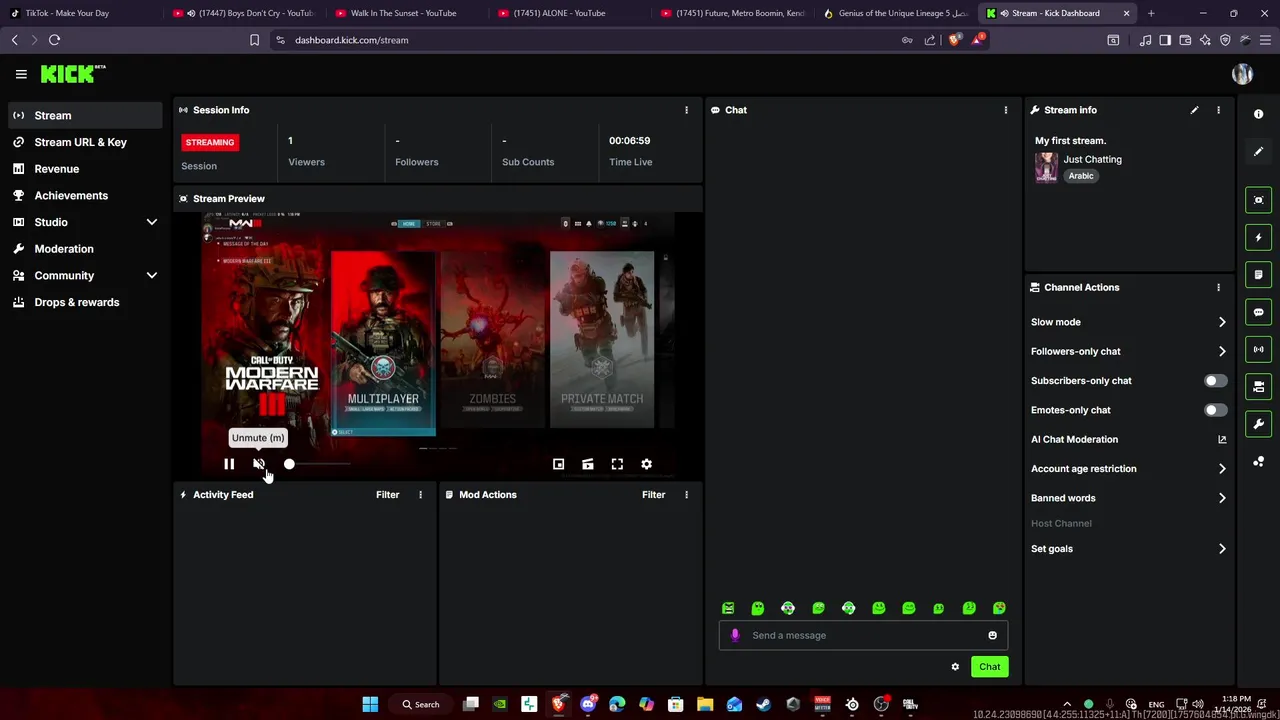The image size is (1280, 720).
Task: Open Discord from the taskbar
Action: [588, 704]
